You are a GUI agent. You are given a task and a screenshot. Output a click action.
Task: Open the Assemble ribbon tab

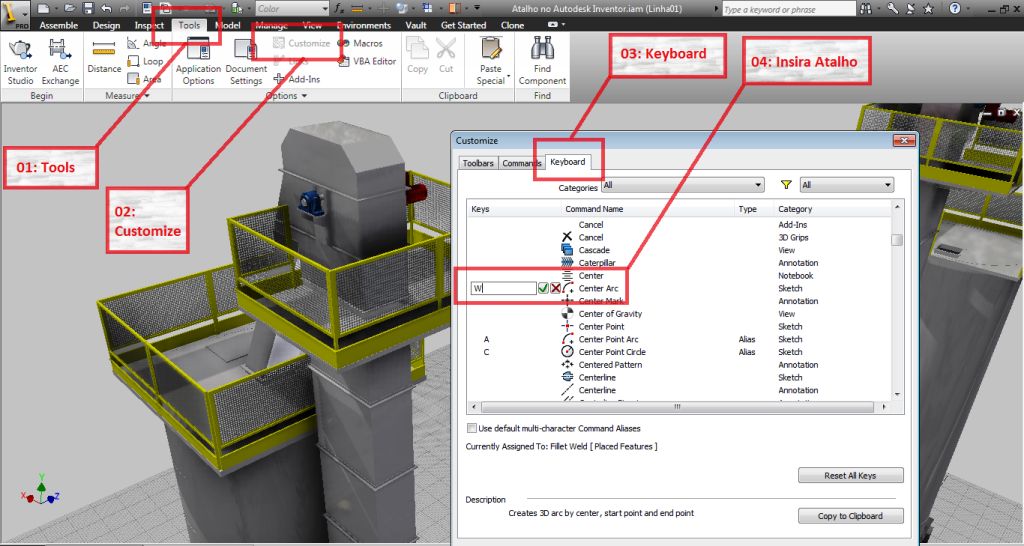58,25
